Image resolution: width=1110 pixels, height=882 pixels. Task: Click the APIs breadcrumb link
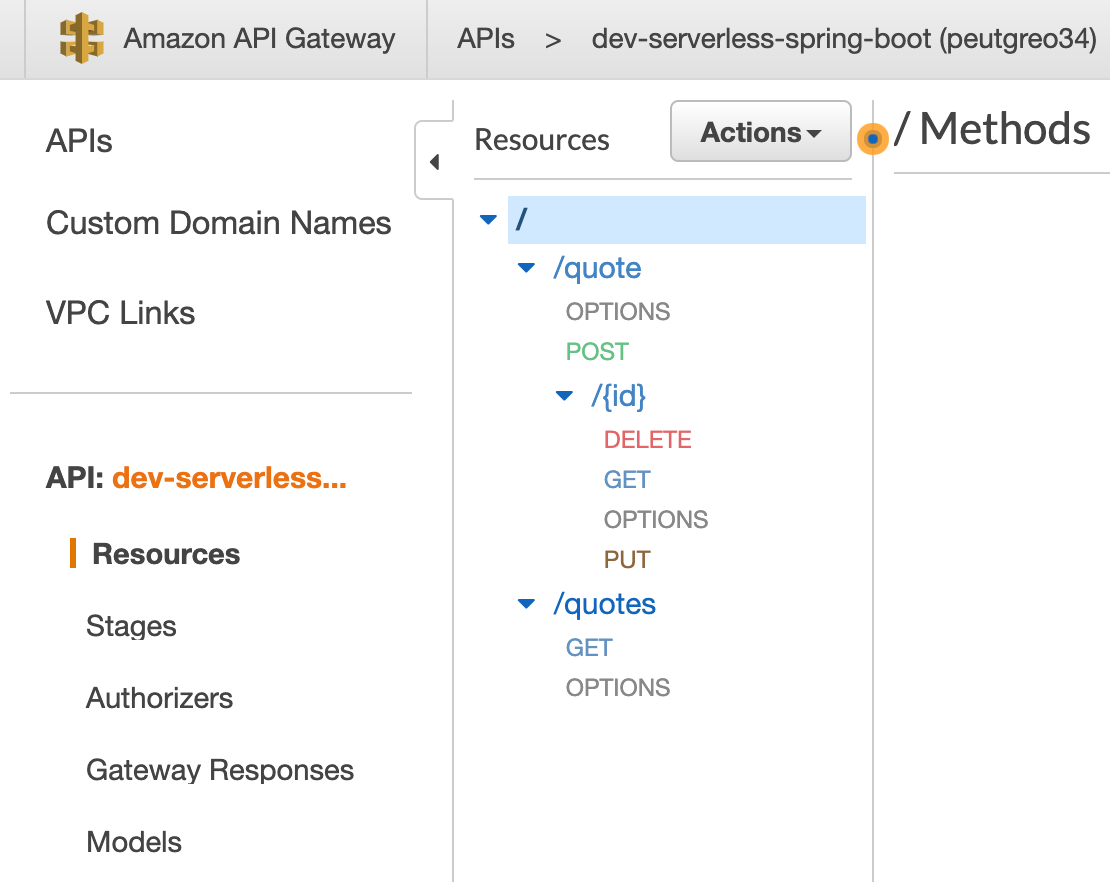pyautogui.click(x=486, y=39)
